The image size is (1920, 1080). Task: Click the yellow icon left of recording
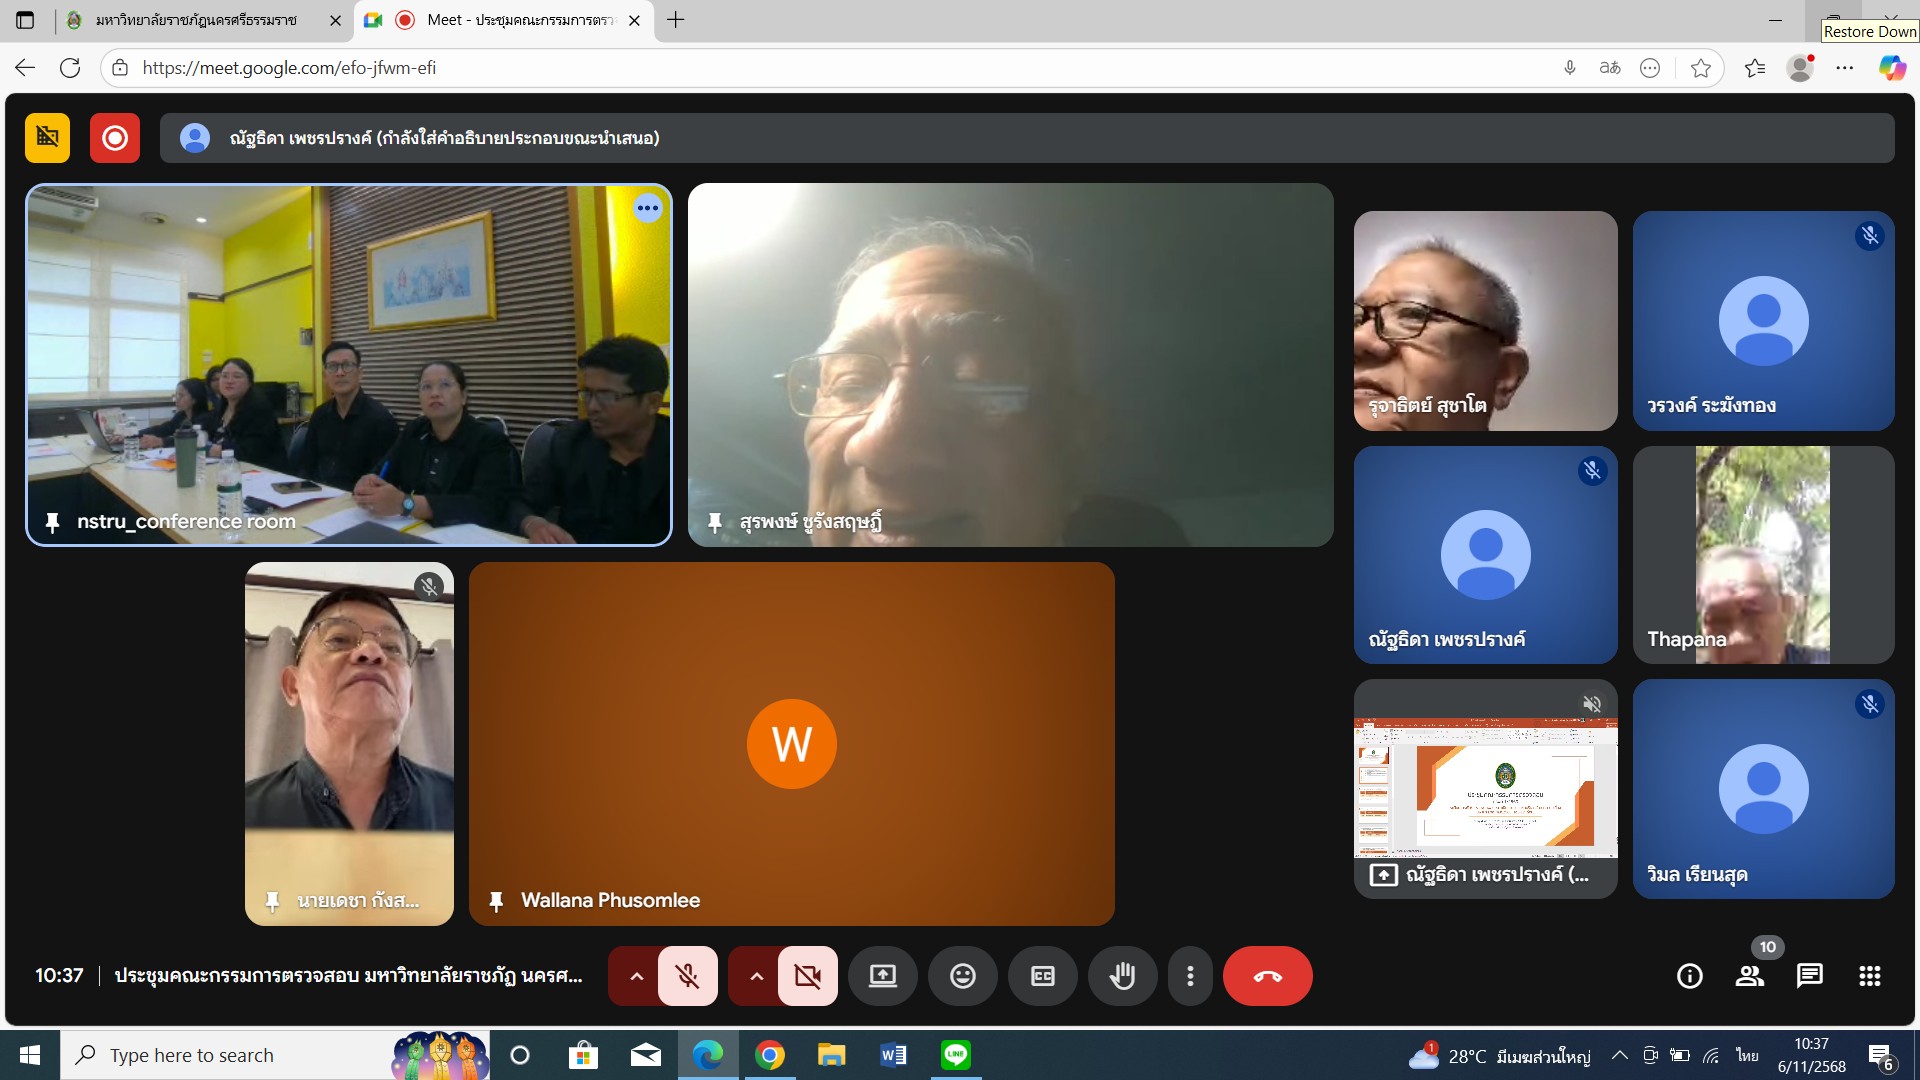[47, 138]
